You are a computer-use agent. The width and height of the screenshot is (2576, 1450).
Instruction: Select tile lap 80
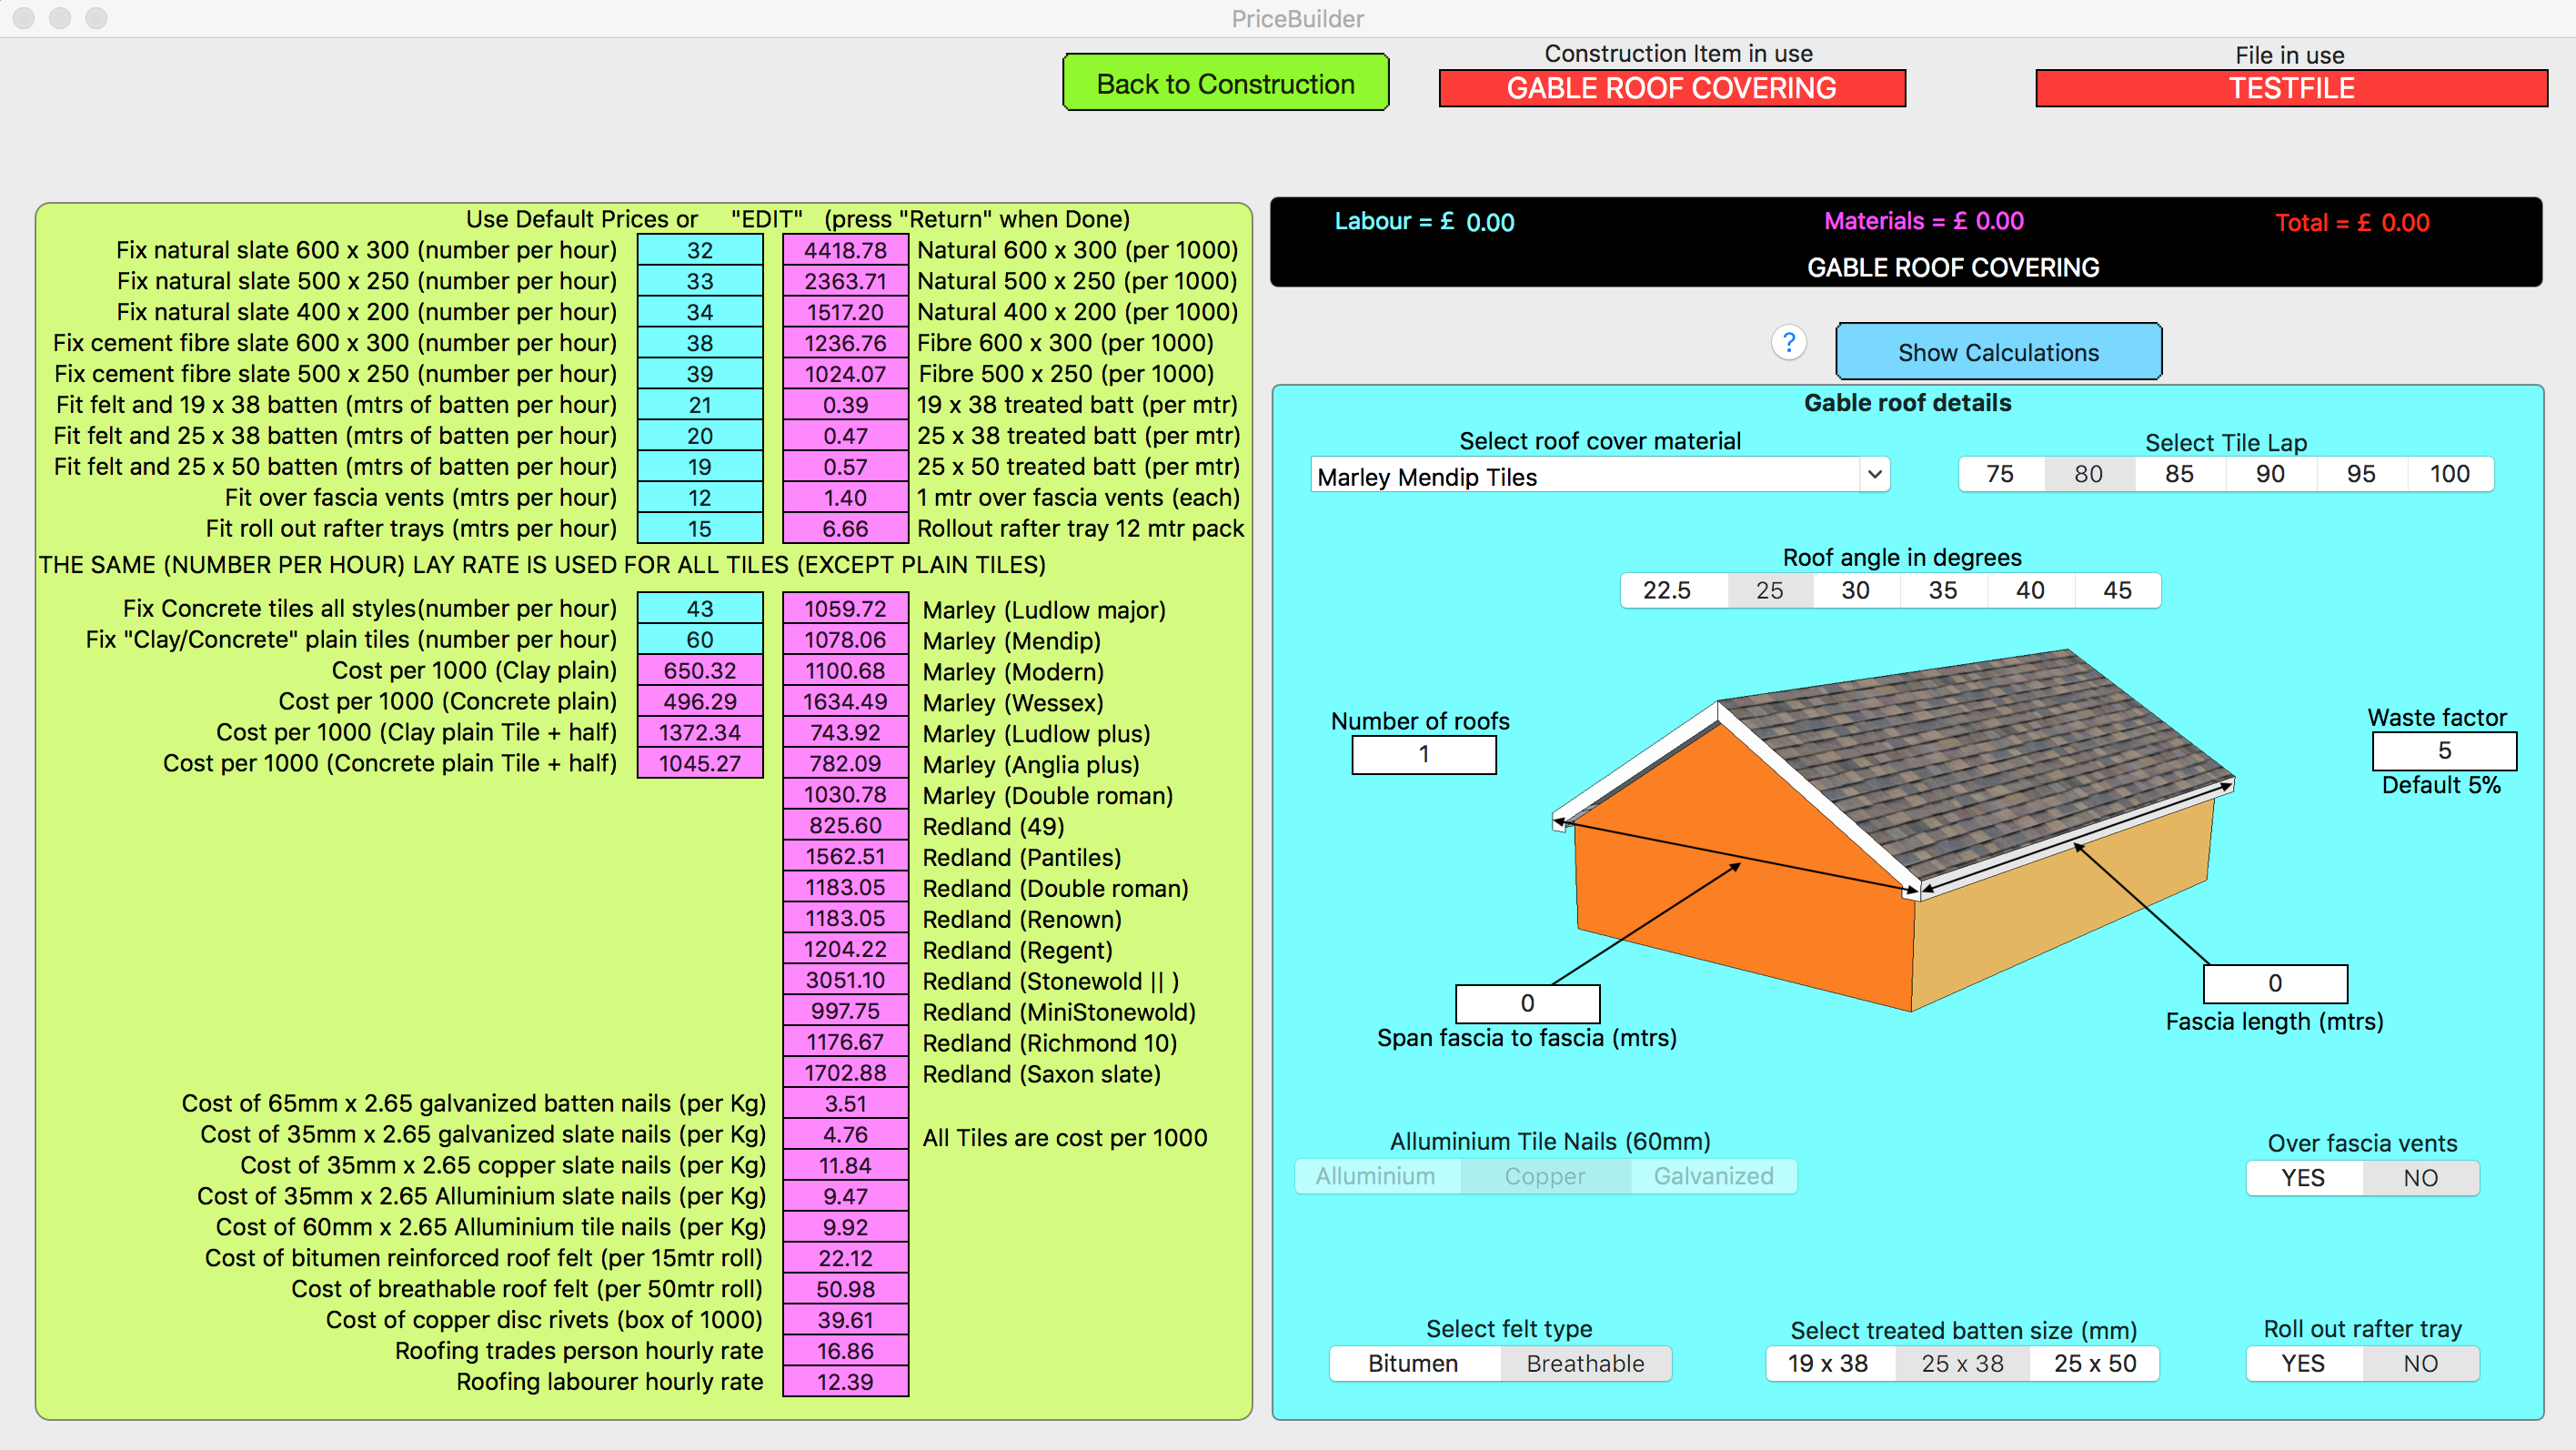click(2089, 474)
